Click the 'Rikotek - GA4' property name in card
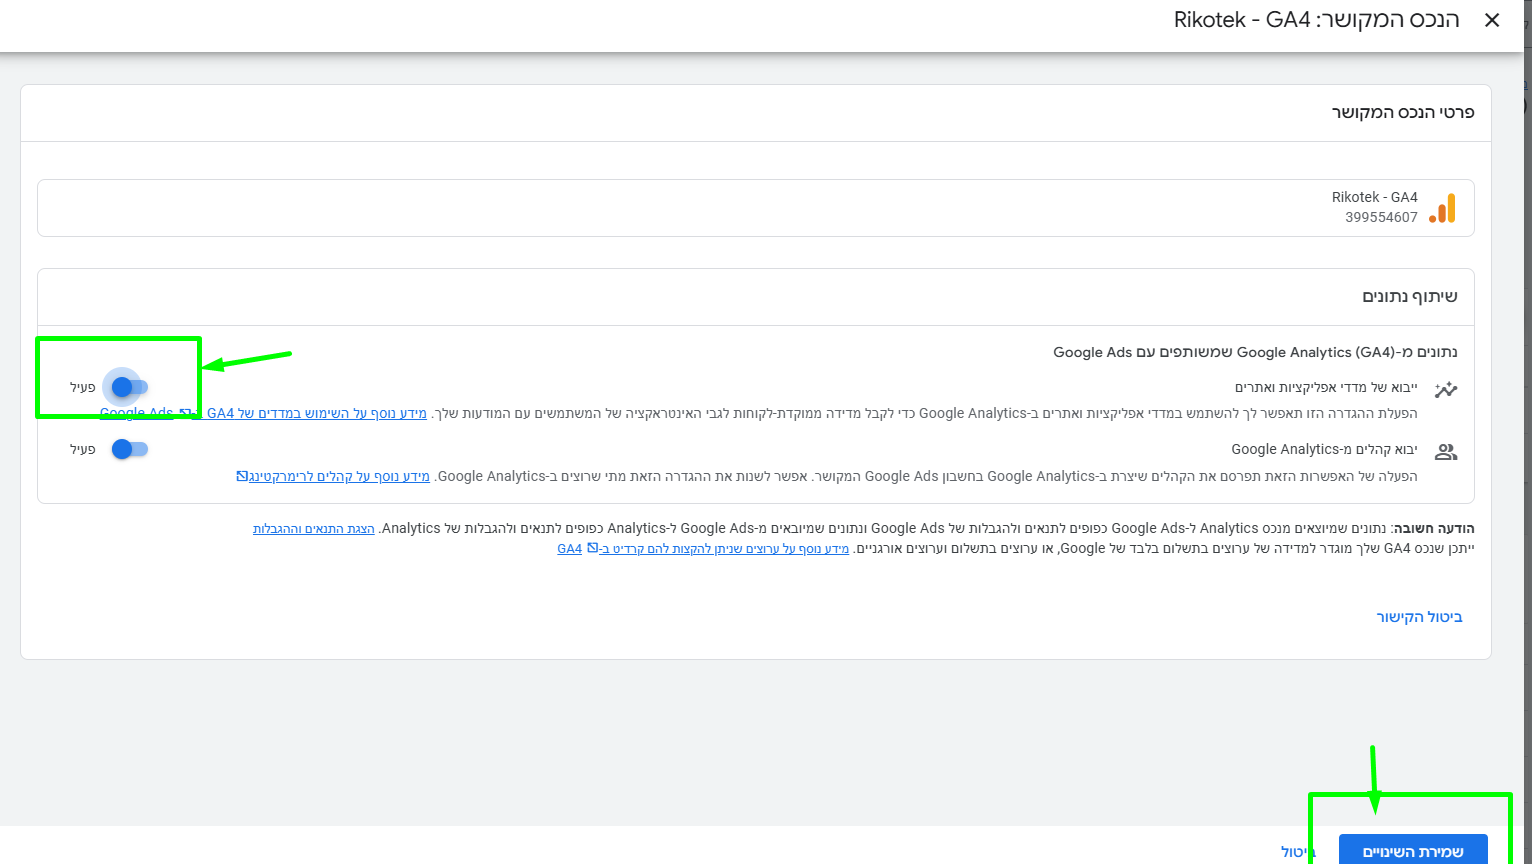 pos(1374,197)
